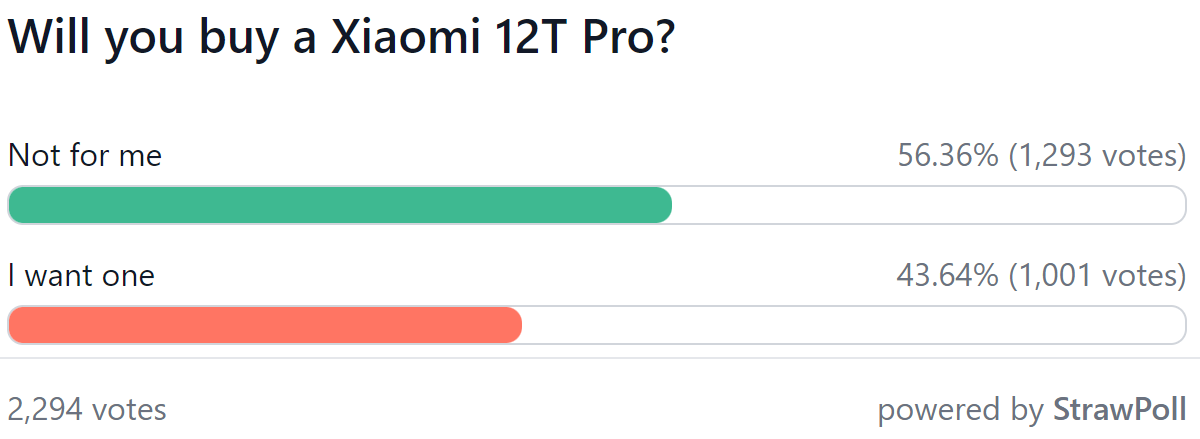Click the 'powered by' text
Image resolution: width=1200 pixels, height=439 pixels.
[x=961, y=410]
